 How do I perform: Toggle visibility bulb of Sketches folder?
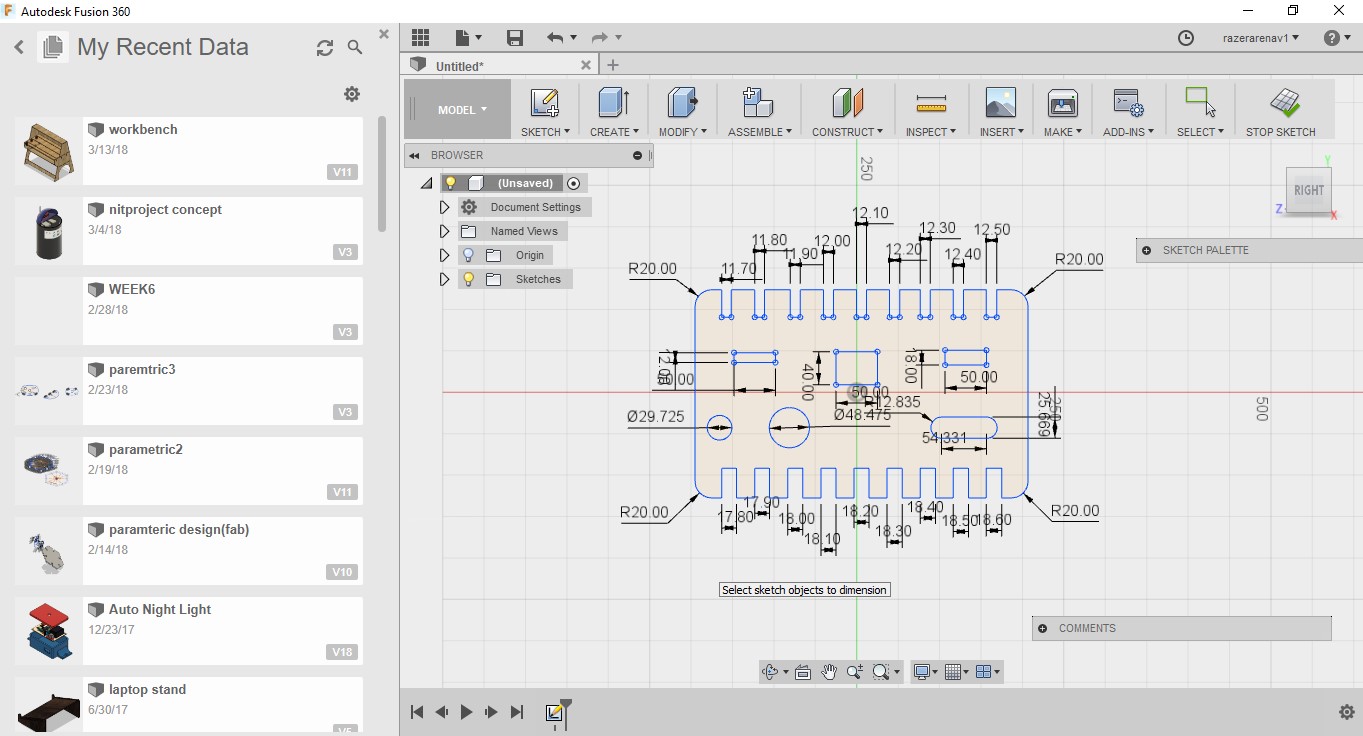[468, 279]
